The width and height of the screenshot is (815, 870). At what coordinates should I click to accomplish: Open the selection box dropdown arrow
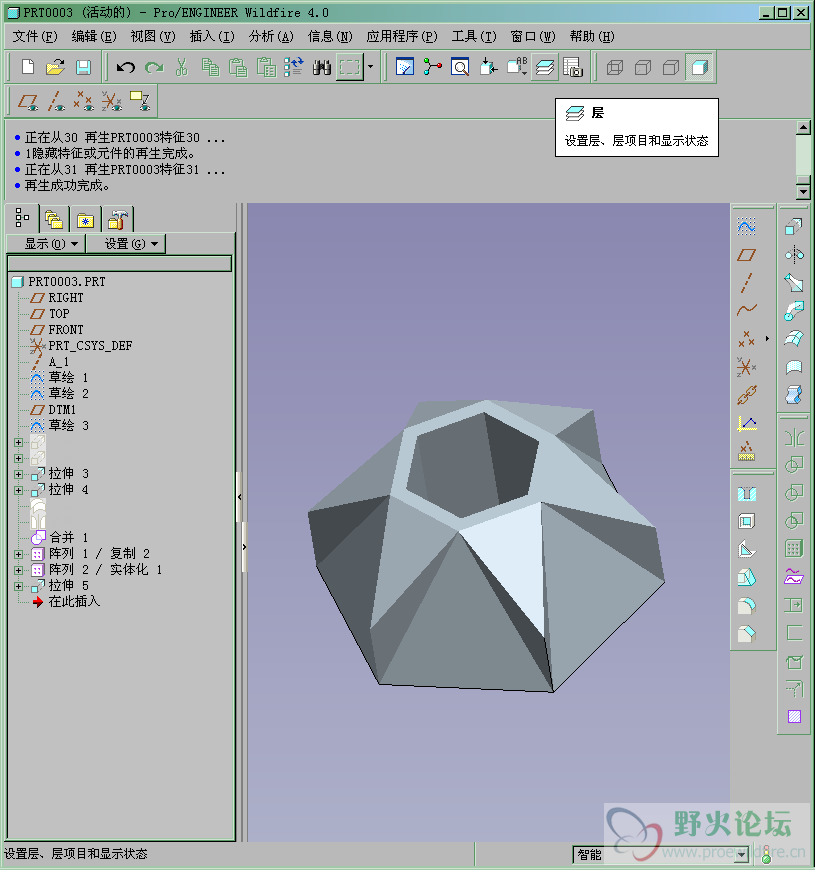click(371, 67)
